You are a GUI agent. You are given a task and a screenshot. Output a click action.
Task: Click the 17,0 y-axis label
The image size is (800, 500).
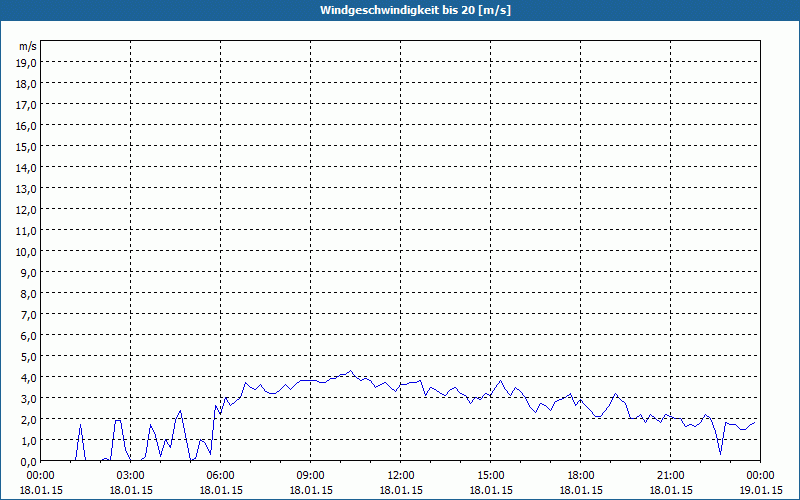pyautogui.click(x=26, y=105)
